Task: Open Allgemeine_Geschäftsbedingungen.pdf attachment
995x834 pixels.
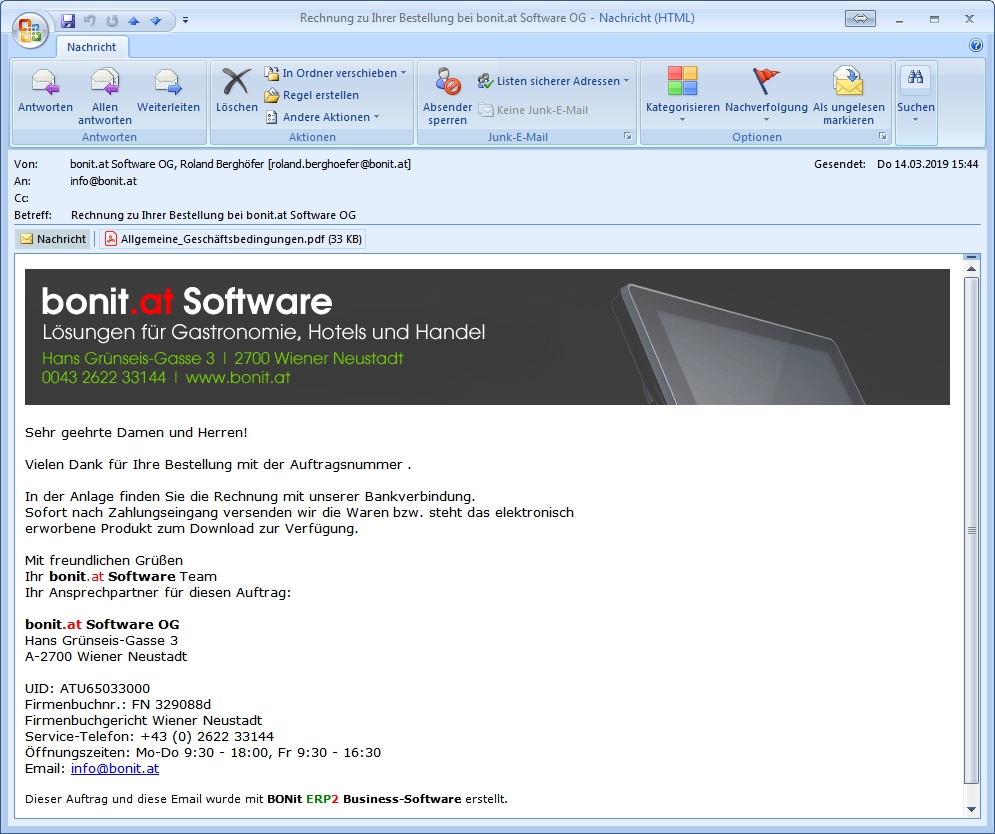Action: [233, 239]
